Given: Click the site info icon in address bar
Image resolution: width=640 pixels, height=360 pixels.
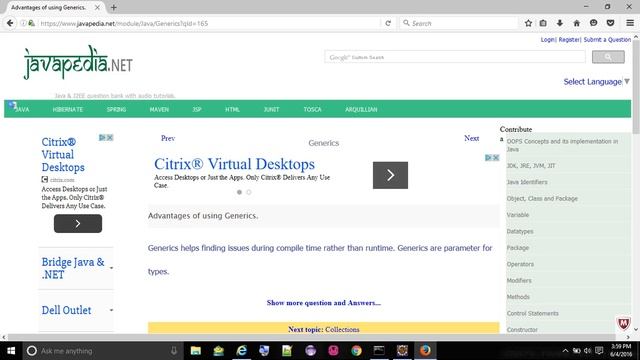Looking at the screenshot, I should [23, 23].
